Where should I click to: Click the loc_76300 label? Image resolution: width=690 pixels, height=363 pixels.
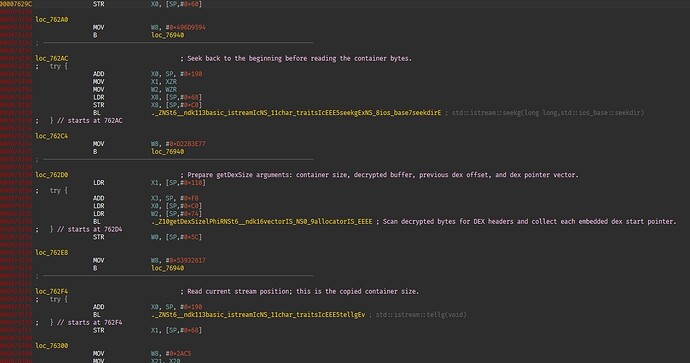tap(51, 346)
